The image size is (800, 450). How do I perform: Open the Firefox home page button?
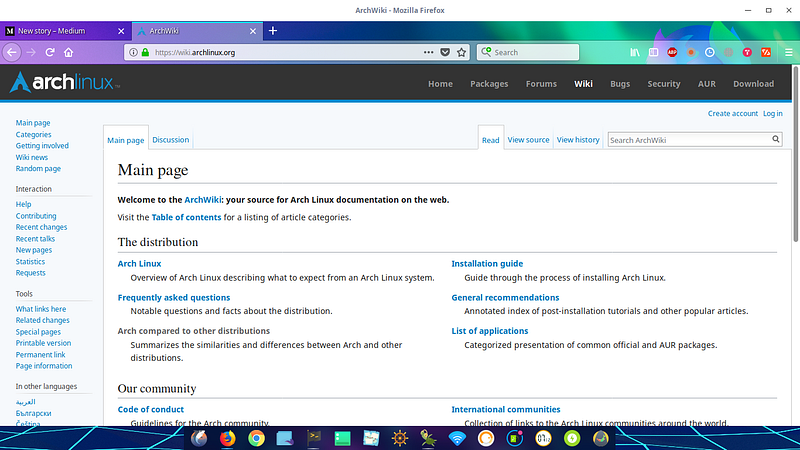click(x=68, y=52)
